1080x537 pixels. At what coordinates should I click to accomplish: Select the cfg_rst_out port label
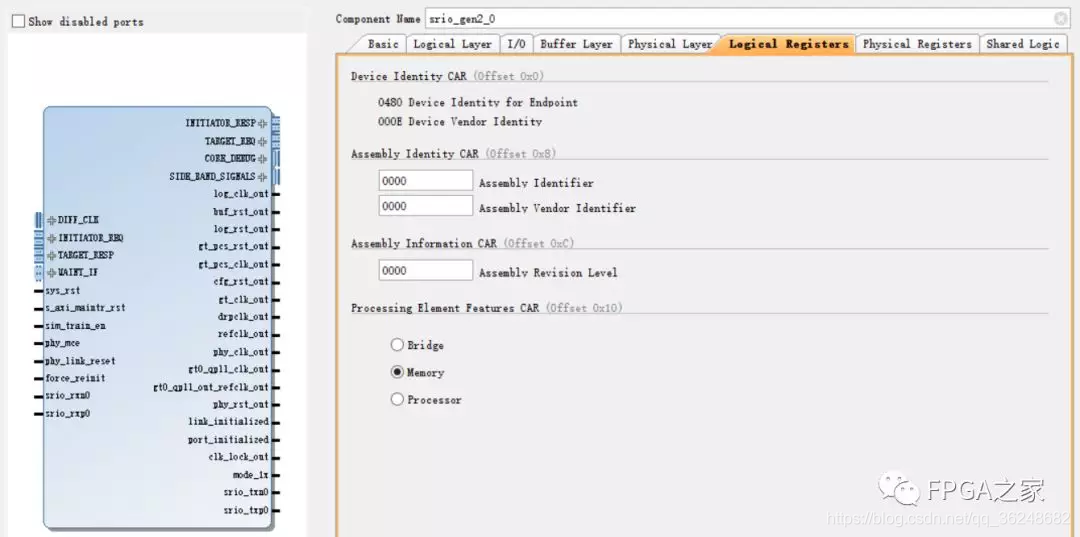tap(241, 282)
